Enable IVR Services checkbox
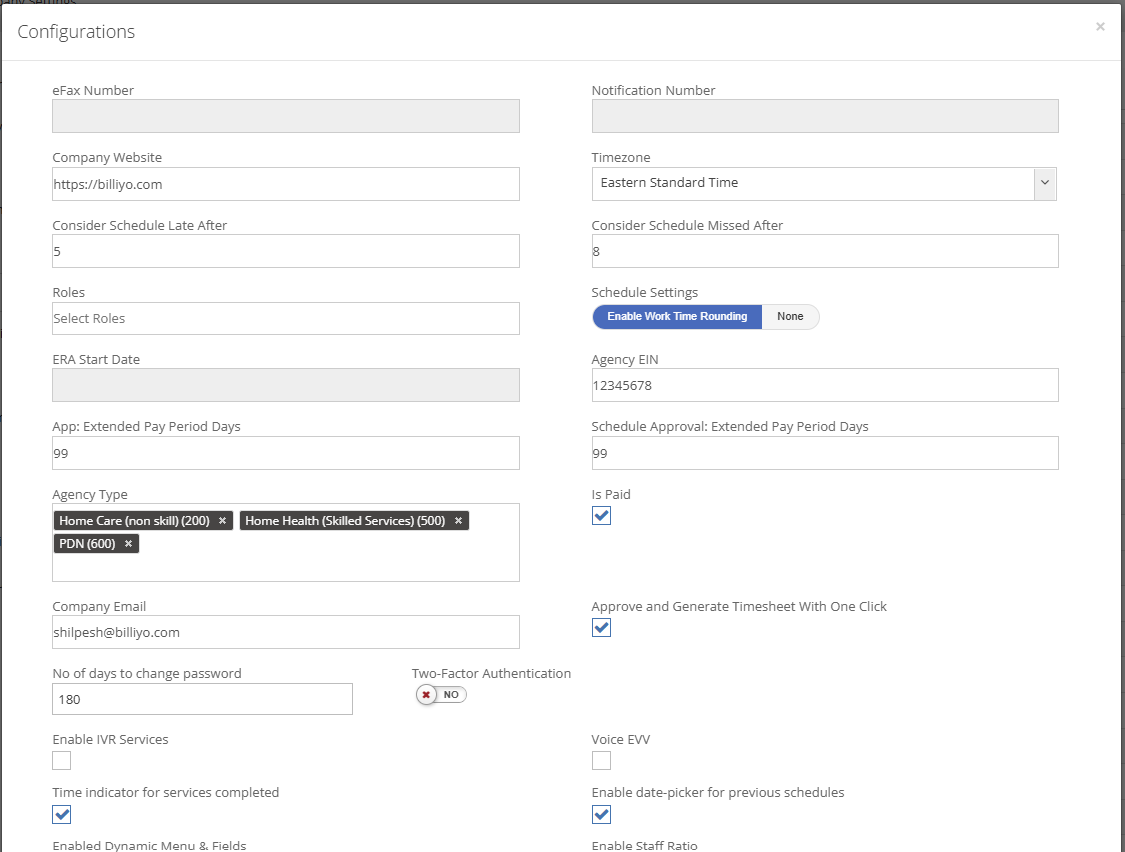Image resolution: width=1125 pixels, height=852 pixels. (x=62, y=761)
